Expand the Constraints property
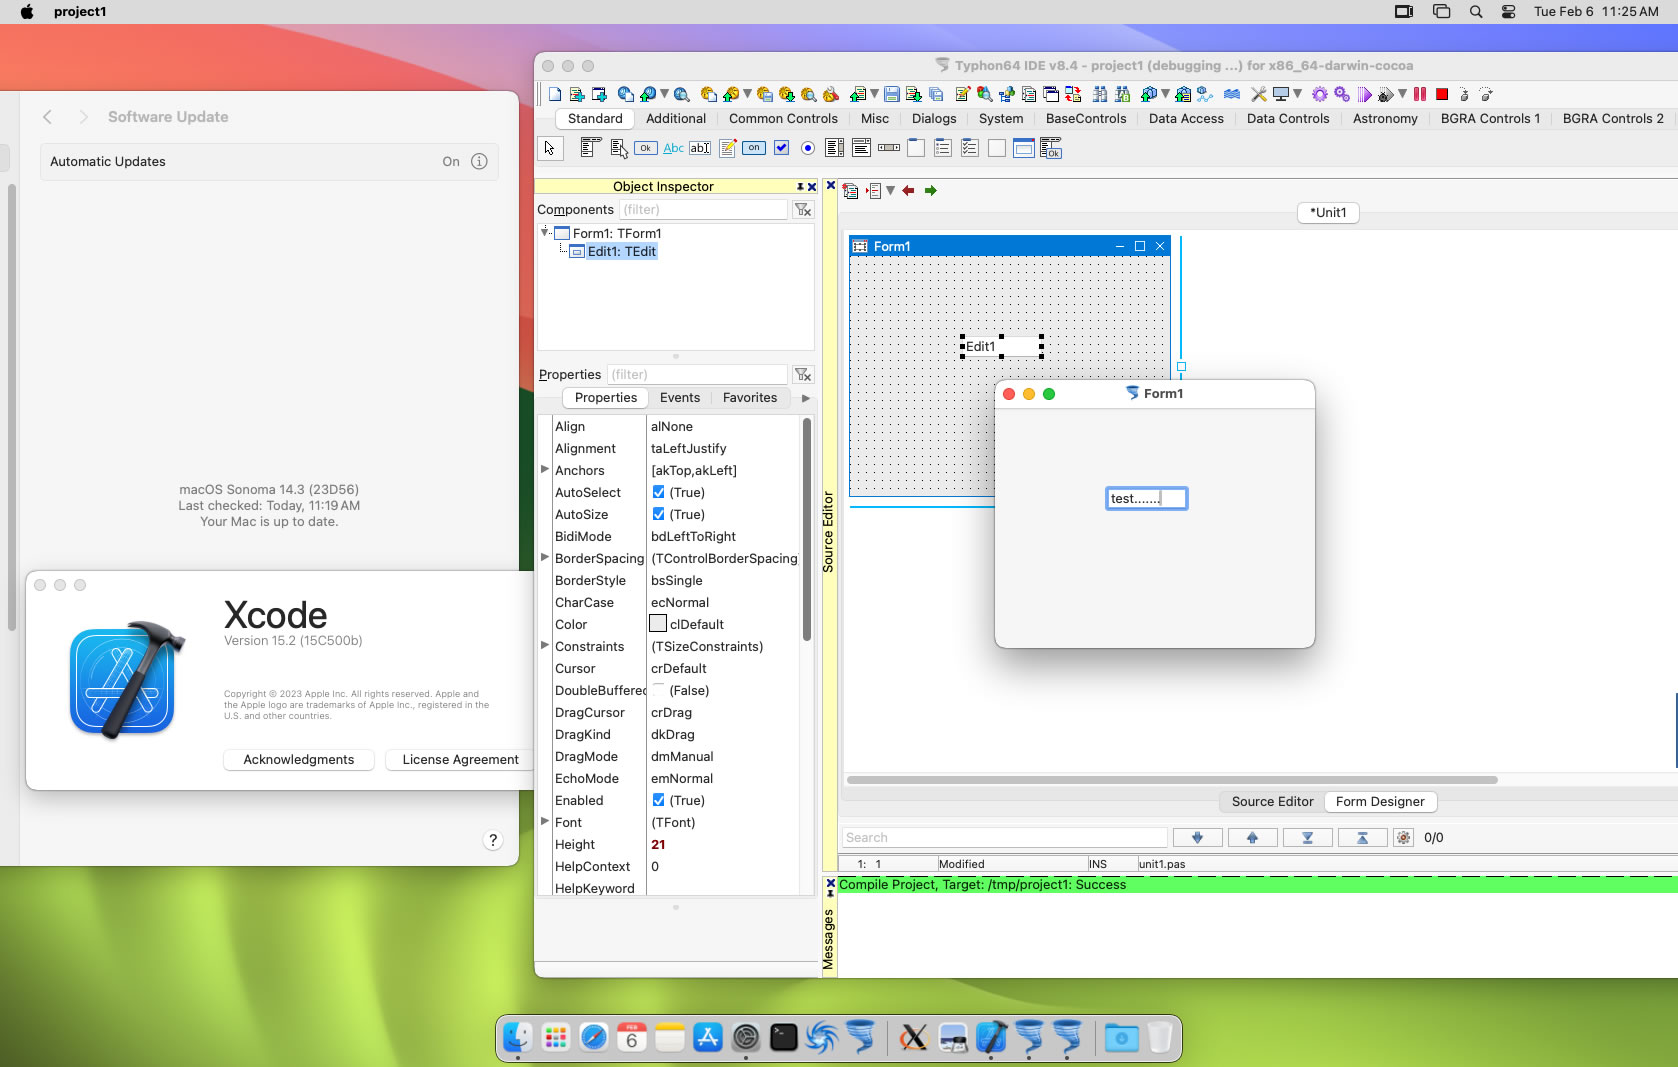 tap(545, 645)
